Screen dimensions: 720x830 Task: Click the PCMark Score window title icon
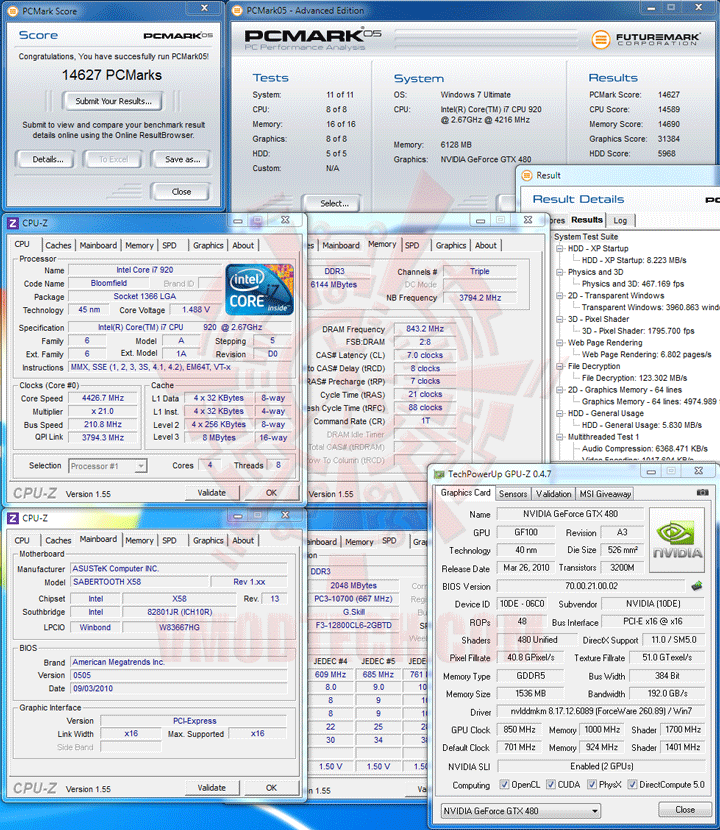[13, 11]
